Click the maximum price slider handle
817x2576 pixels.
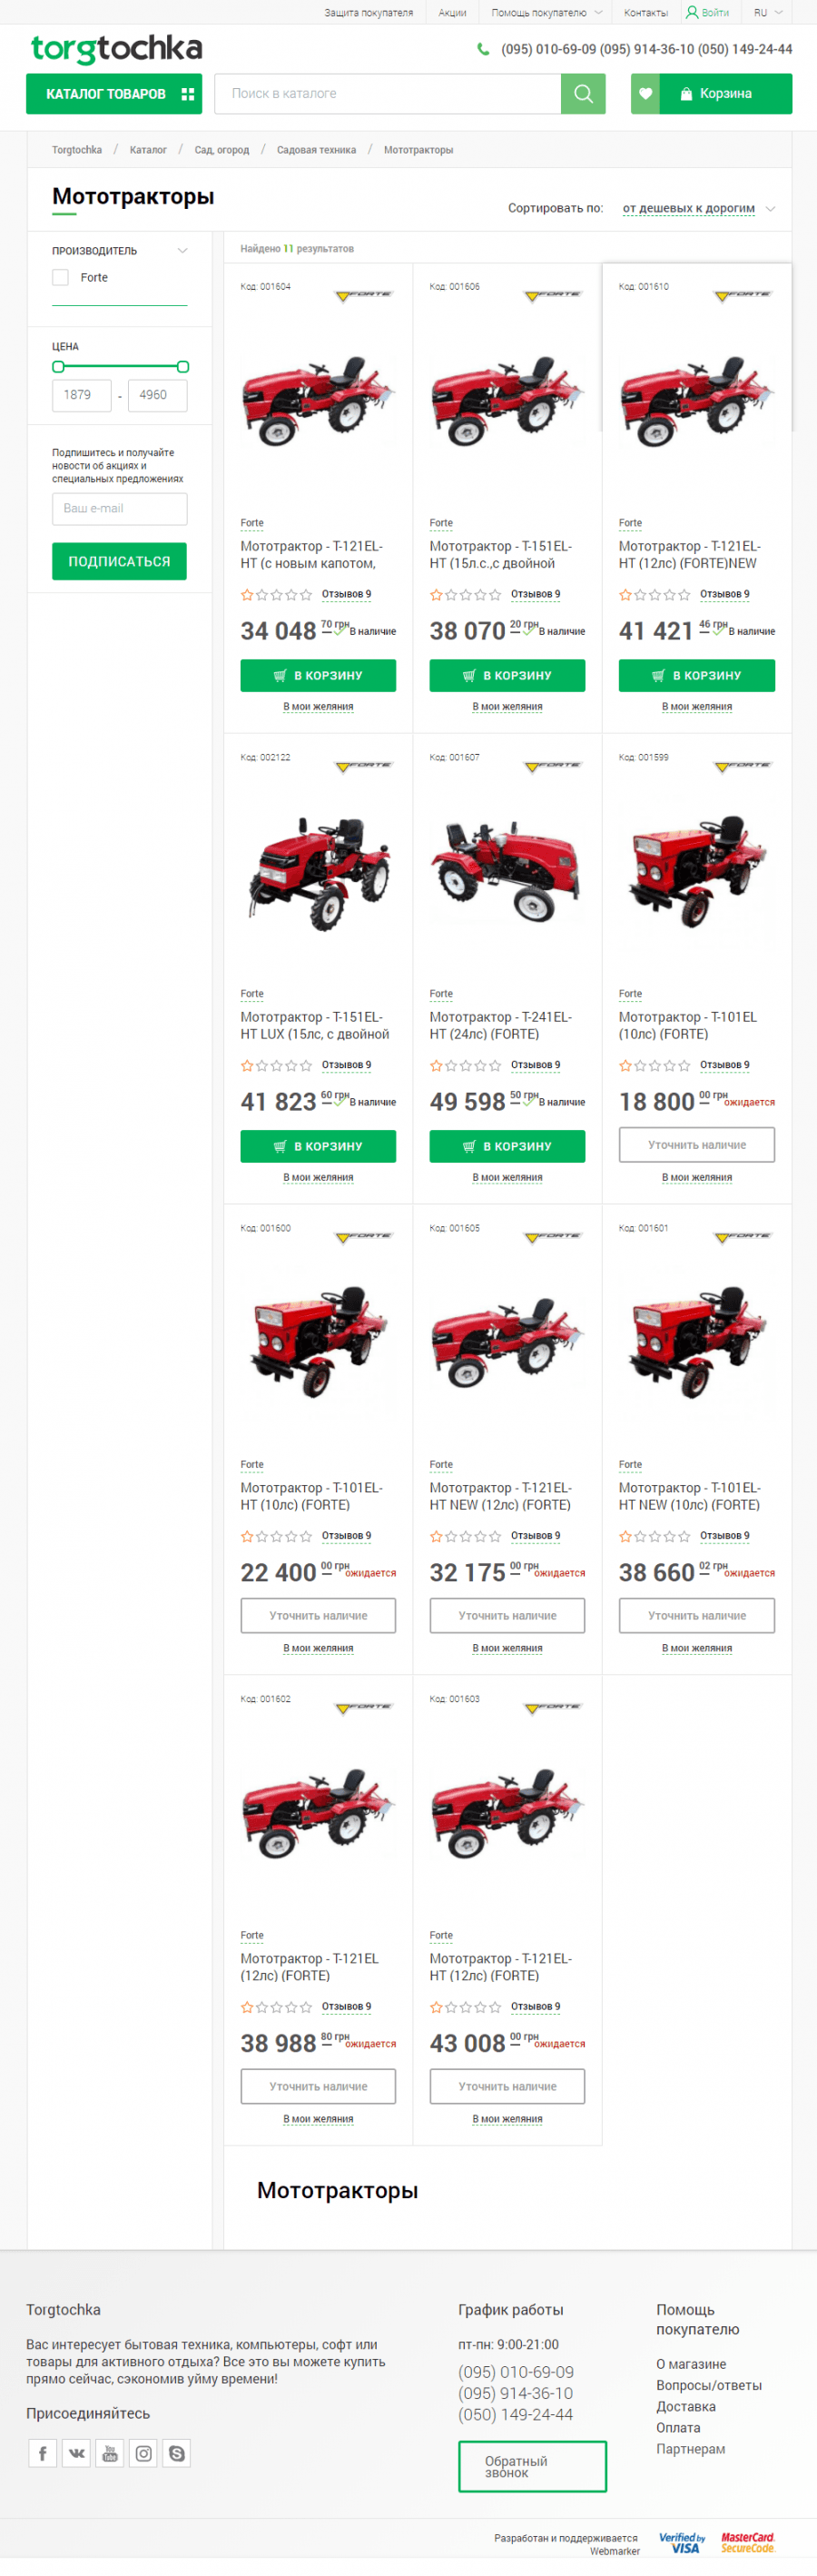pyautogui.click(x=183, y=367)
